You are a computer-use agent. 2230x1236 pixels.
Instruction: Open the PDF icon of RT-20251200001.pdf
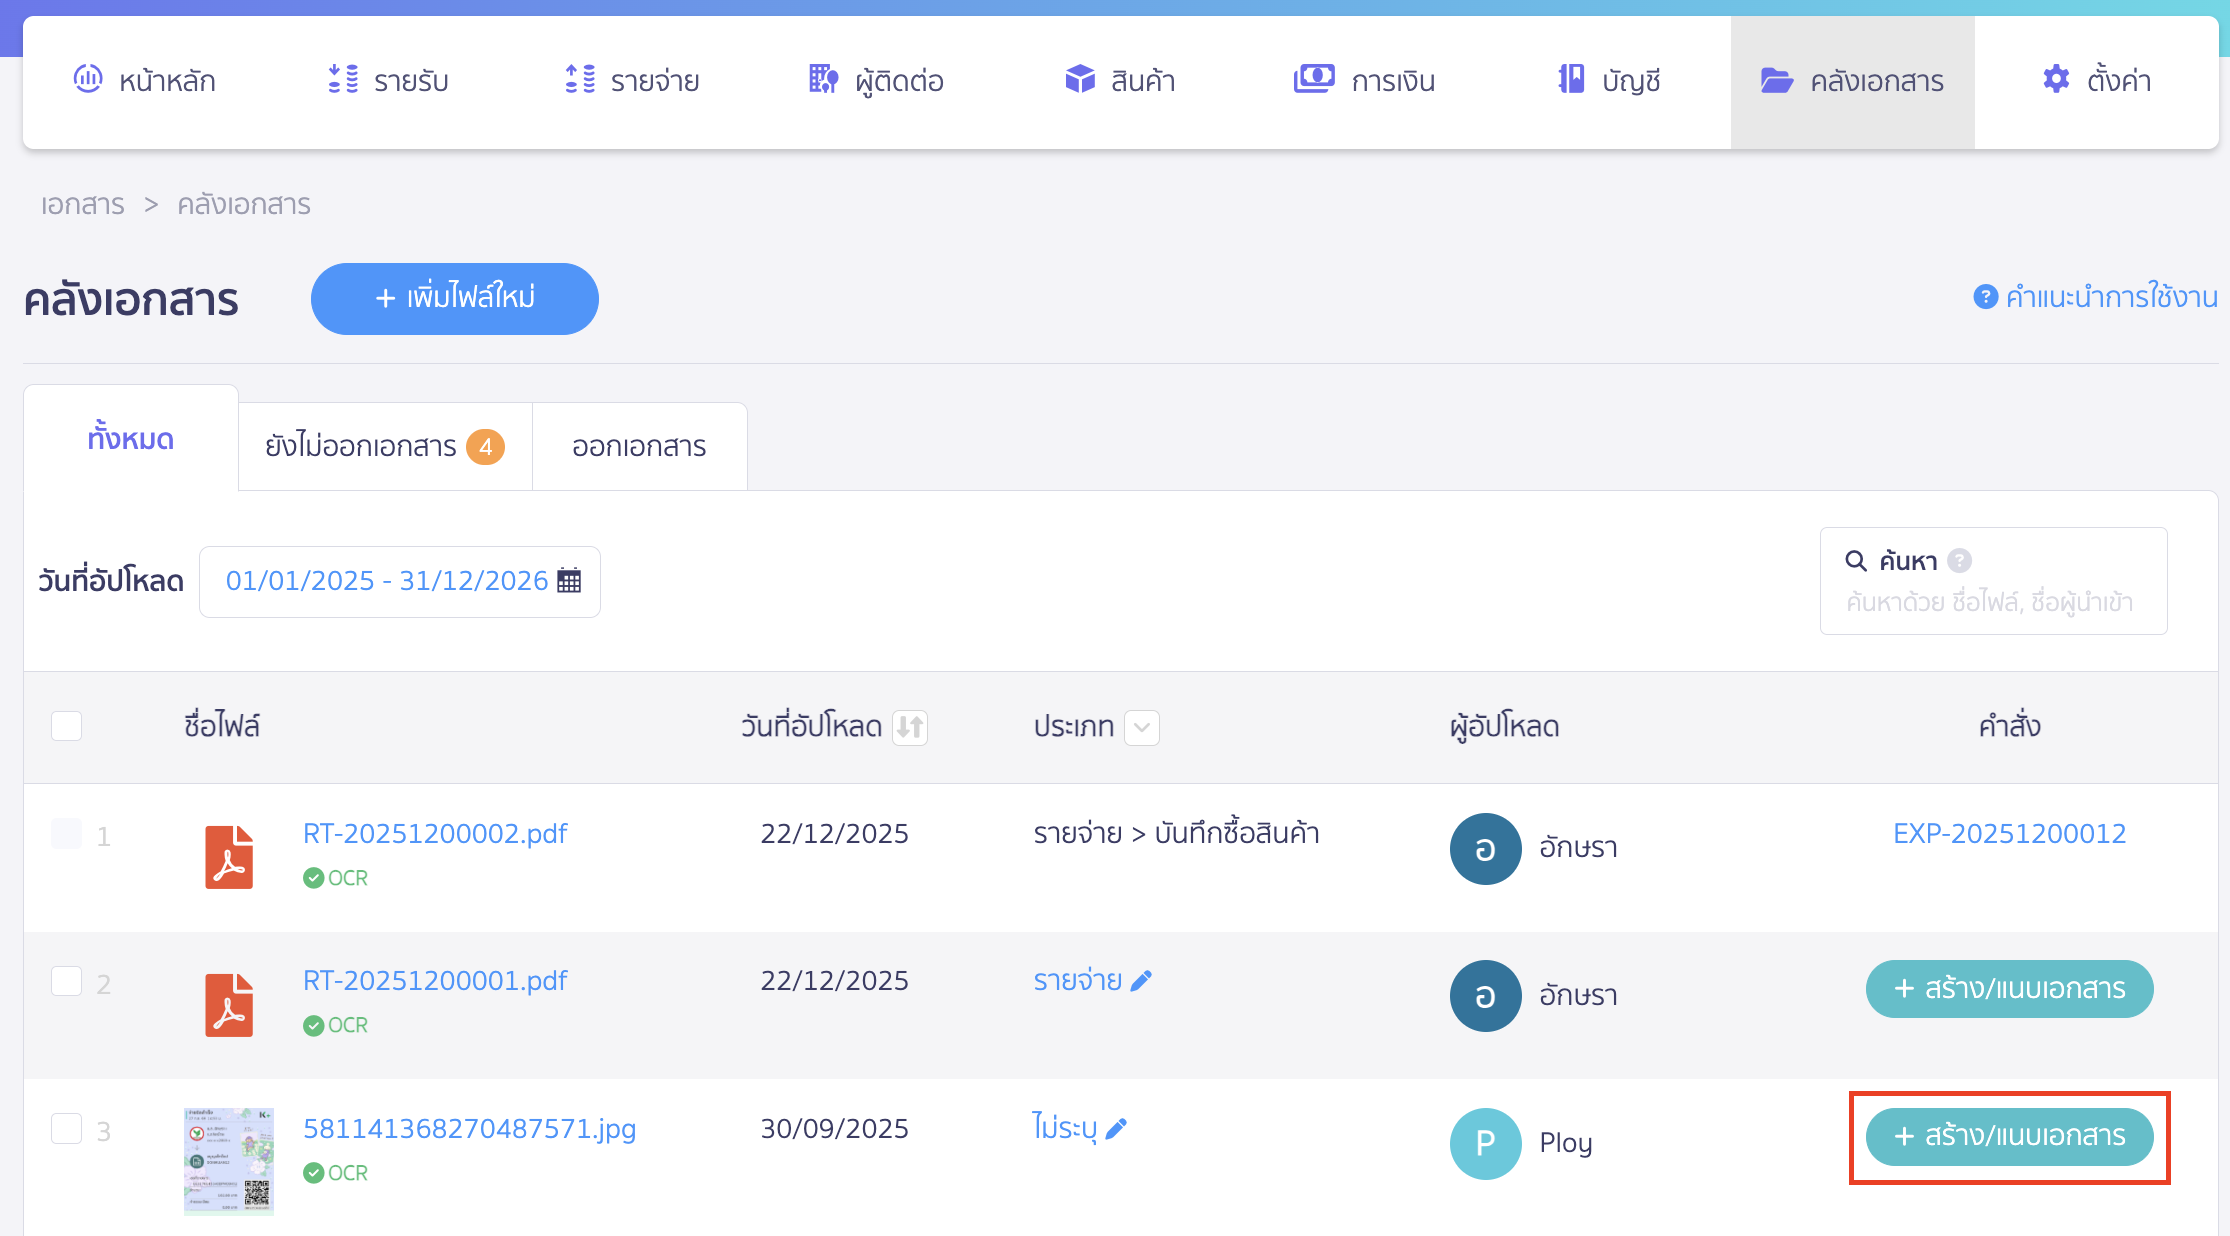(x=229, y=1005)
